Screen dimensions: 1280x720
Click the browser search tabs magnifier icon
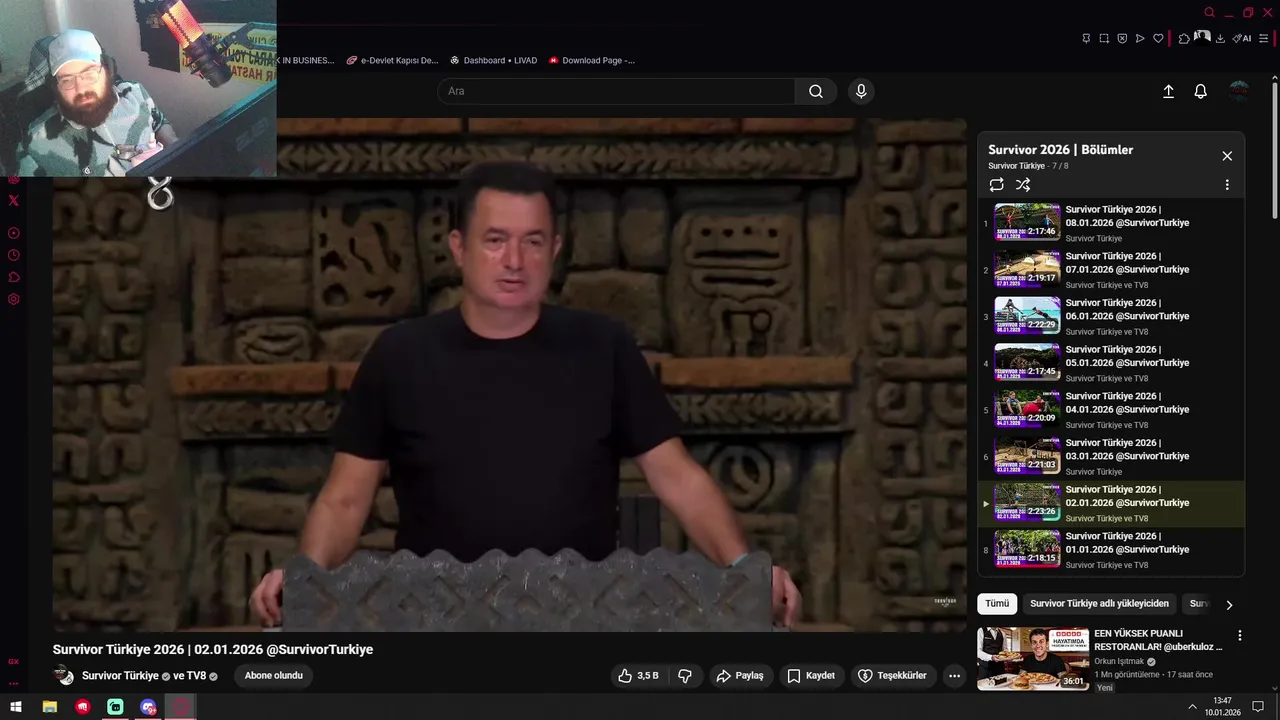1209,13
